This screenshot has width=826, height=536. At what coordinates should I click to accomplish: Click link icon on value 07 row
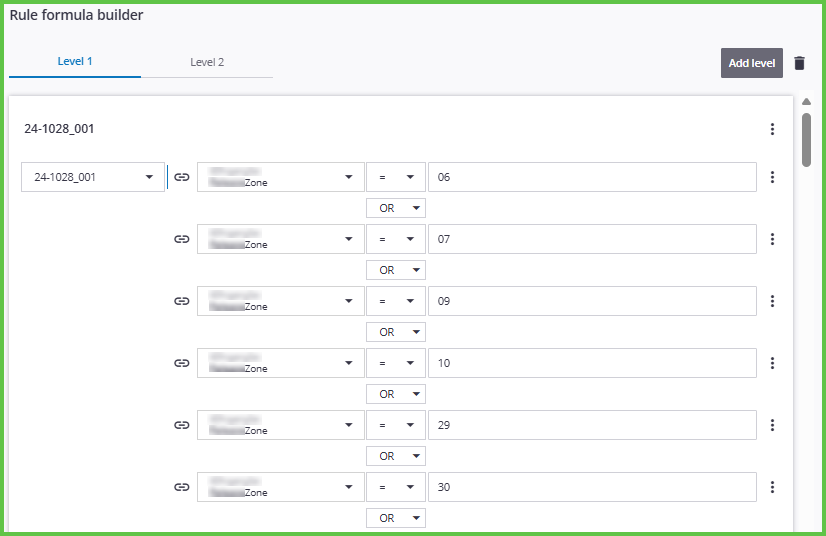click(181, 239)
